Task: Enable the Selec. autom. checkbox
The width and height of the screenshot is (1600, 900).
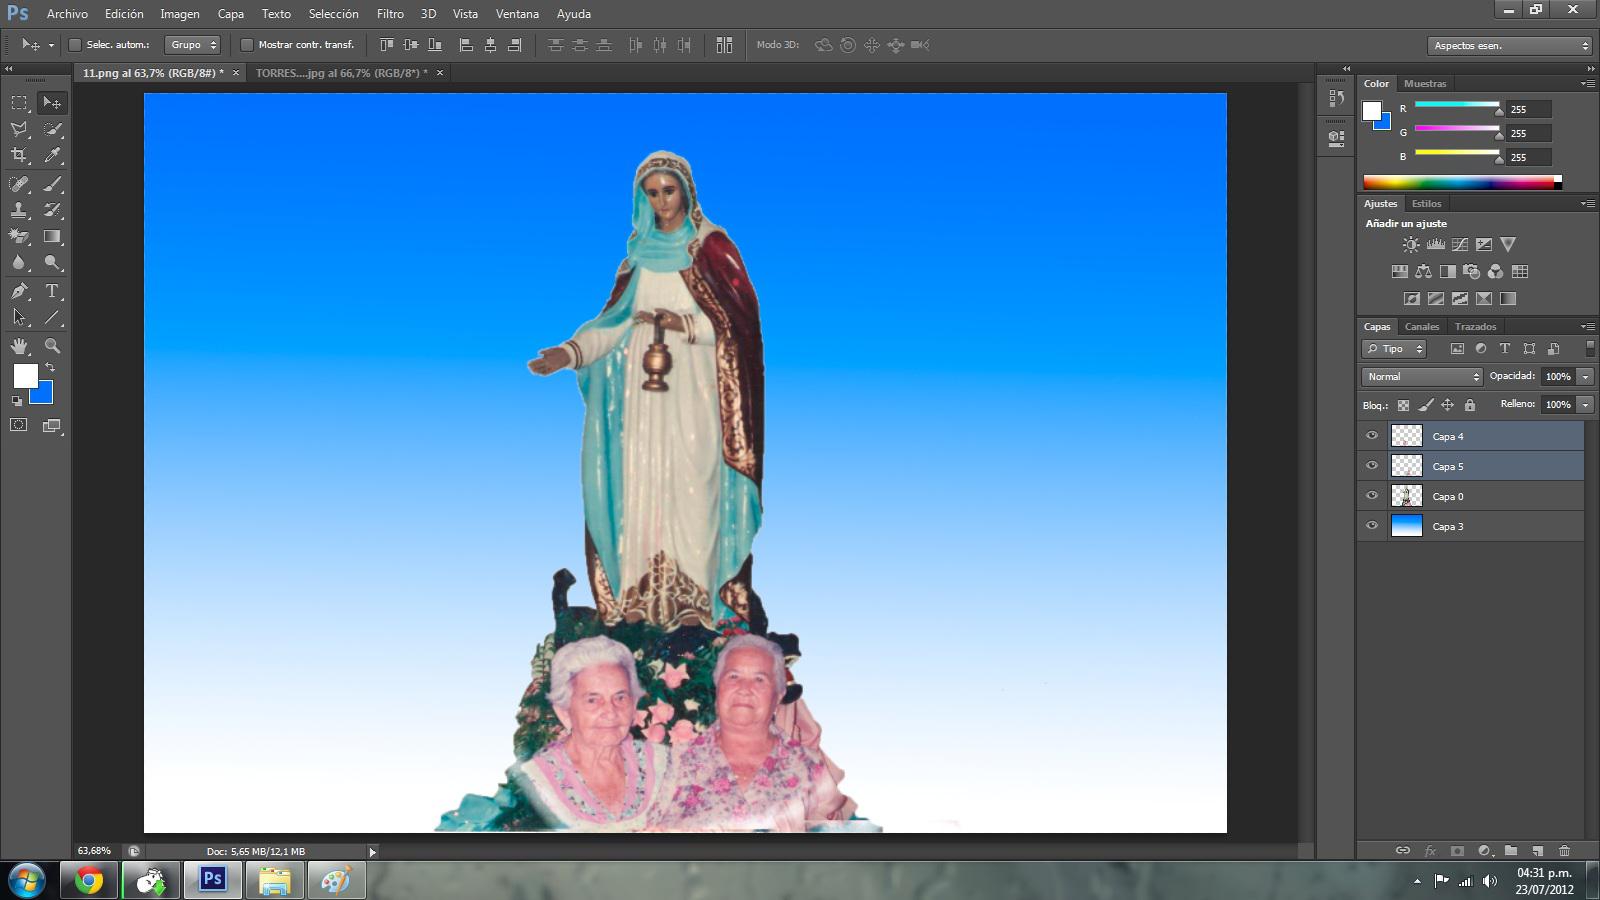Action: (x=75, y=45)
